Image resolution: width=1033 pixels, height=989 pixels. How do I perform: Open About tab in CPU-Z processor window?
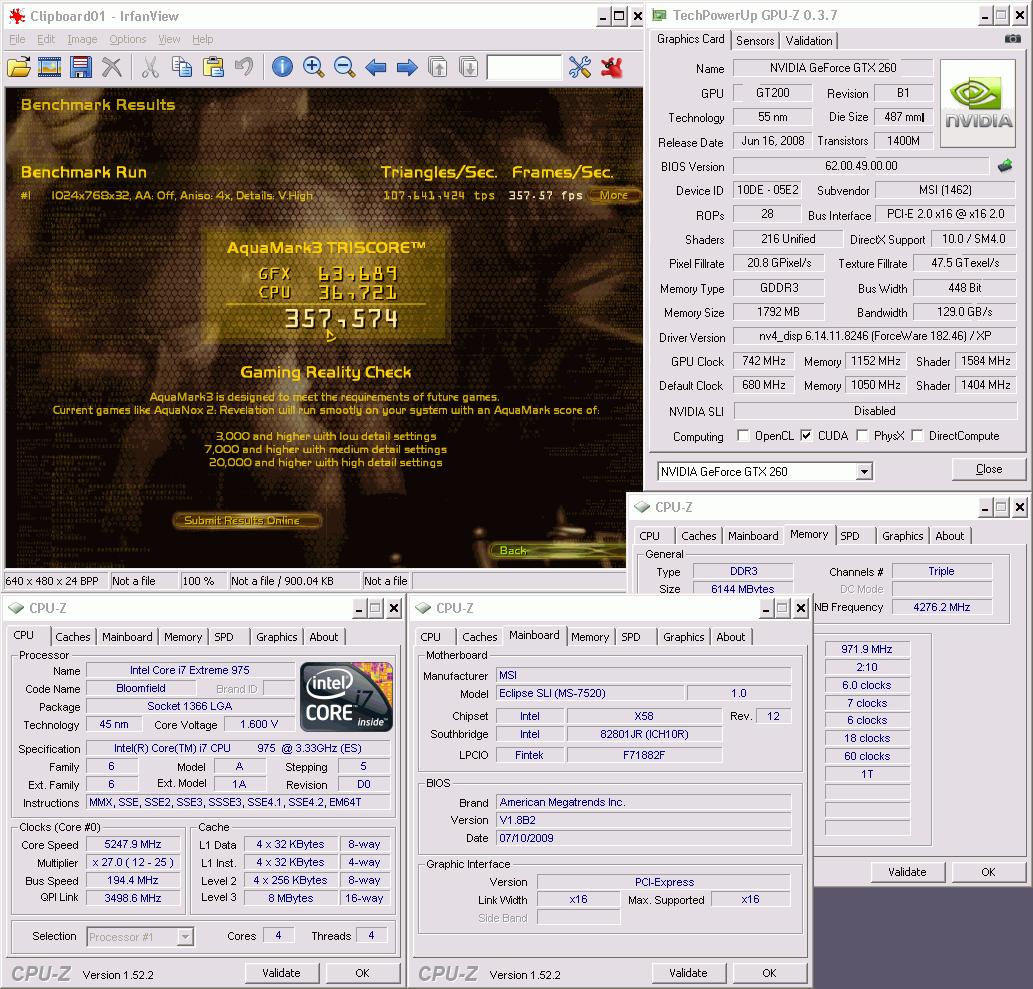pyautogui.click(x=323, y=637)
